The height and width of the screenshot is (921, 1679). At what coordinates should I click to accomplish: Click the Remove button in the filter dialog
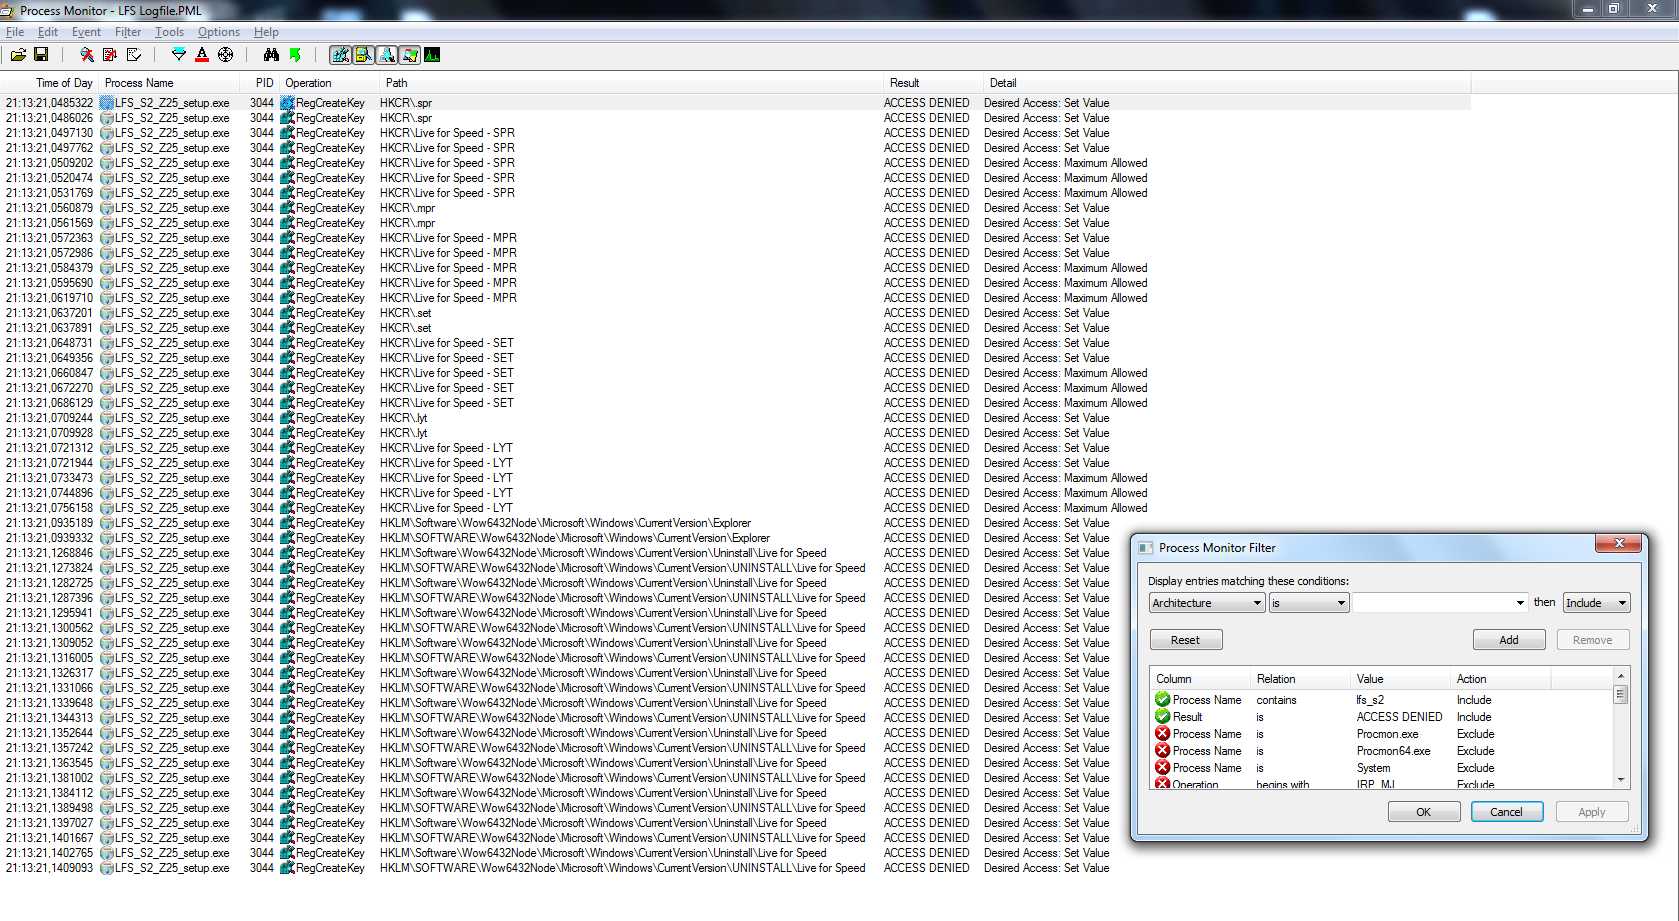pyautogui.click(x=1593, y=640)
